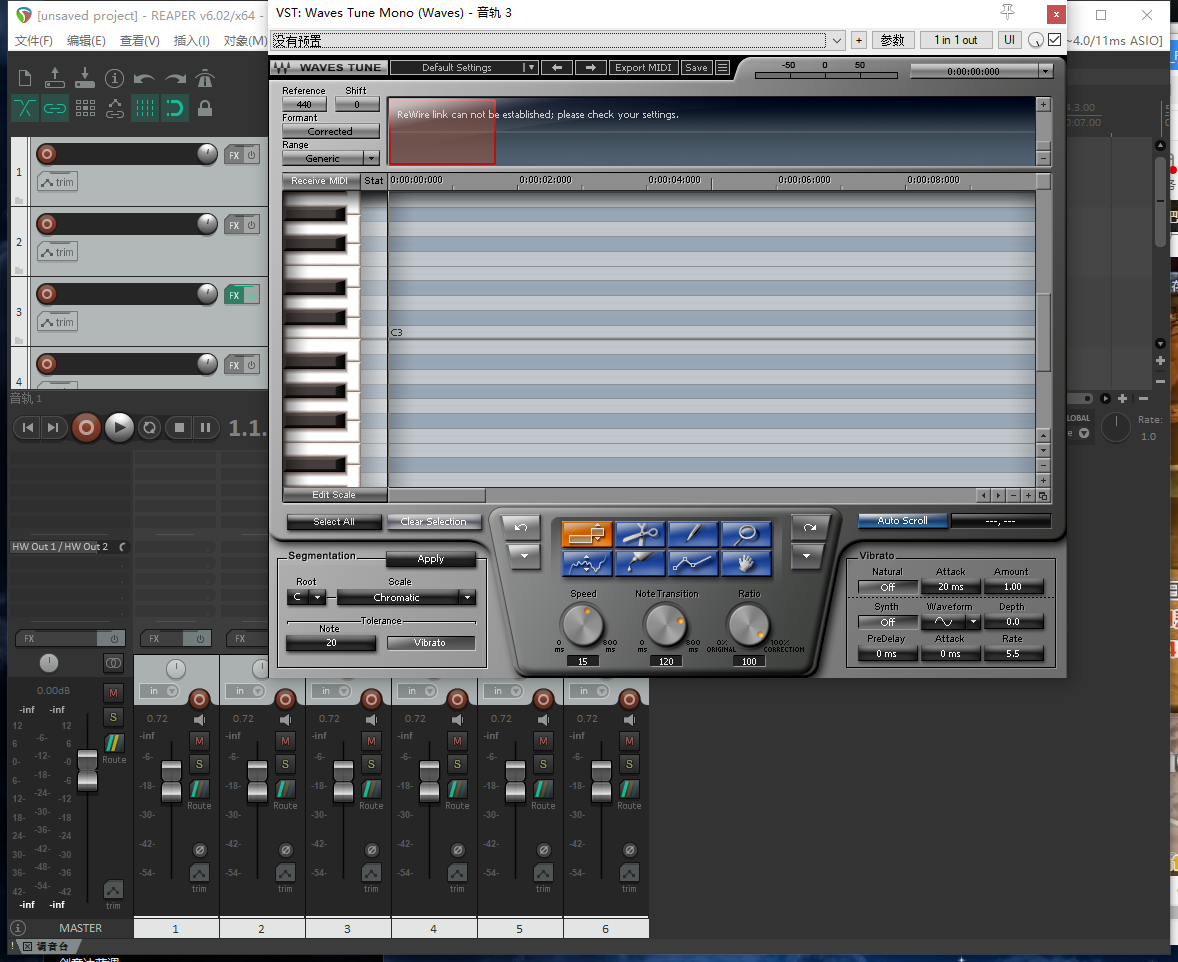
Task: Open mixer channel 1 input dropdown
Action: [172, 691]
